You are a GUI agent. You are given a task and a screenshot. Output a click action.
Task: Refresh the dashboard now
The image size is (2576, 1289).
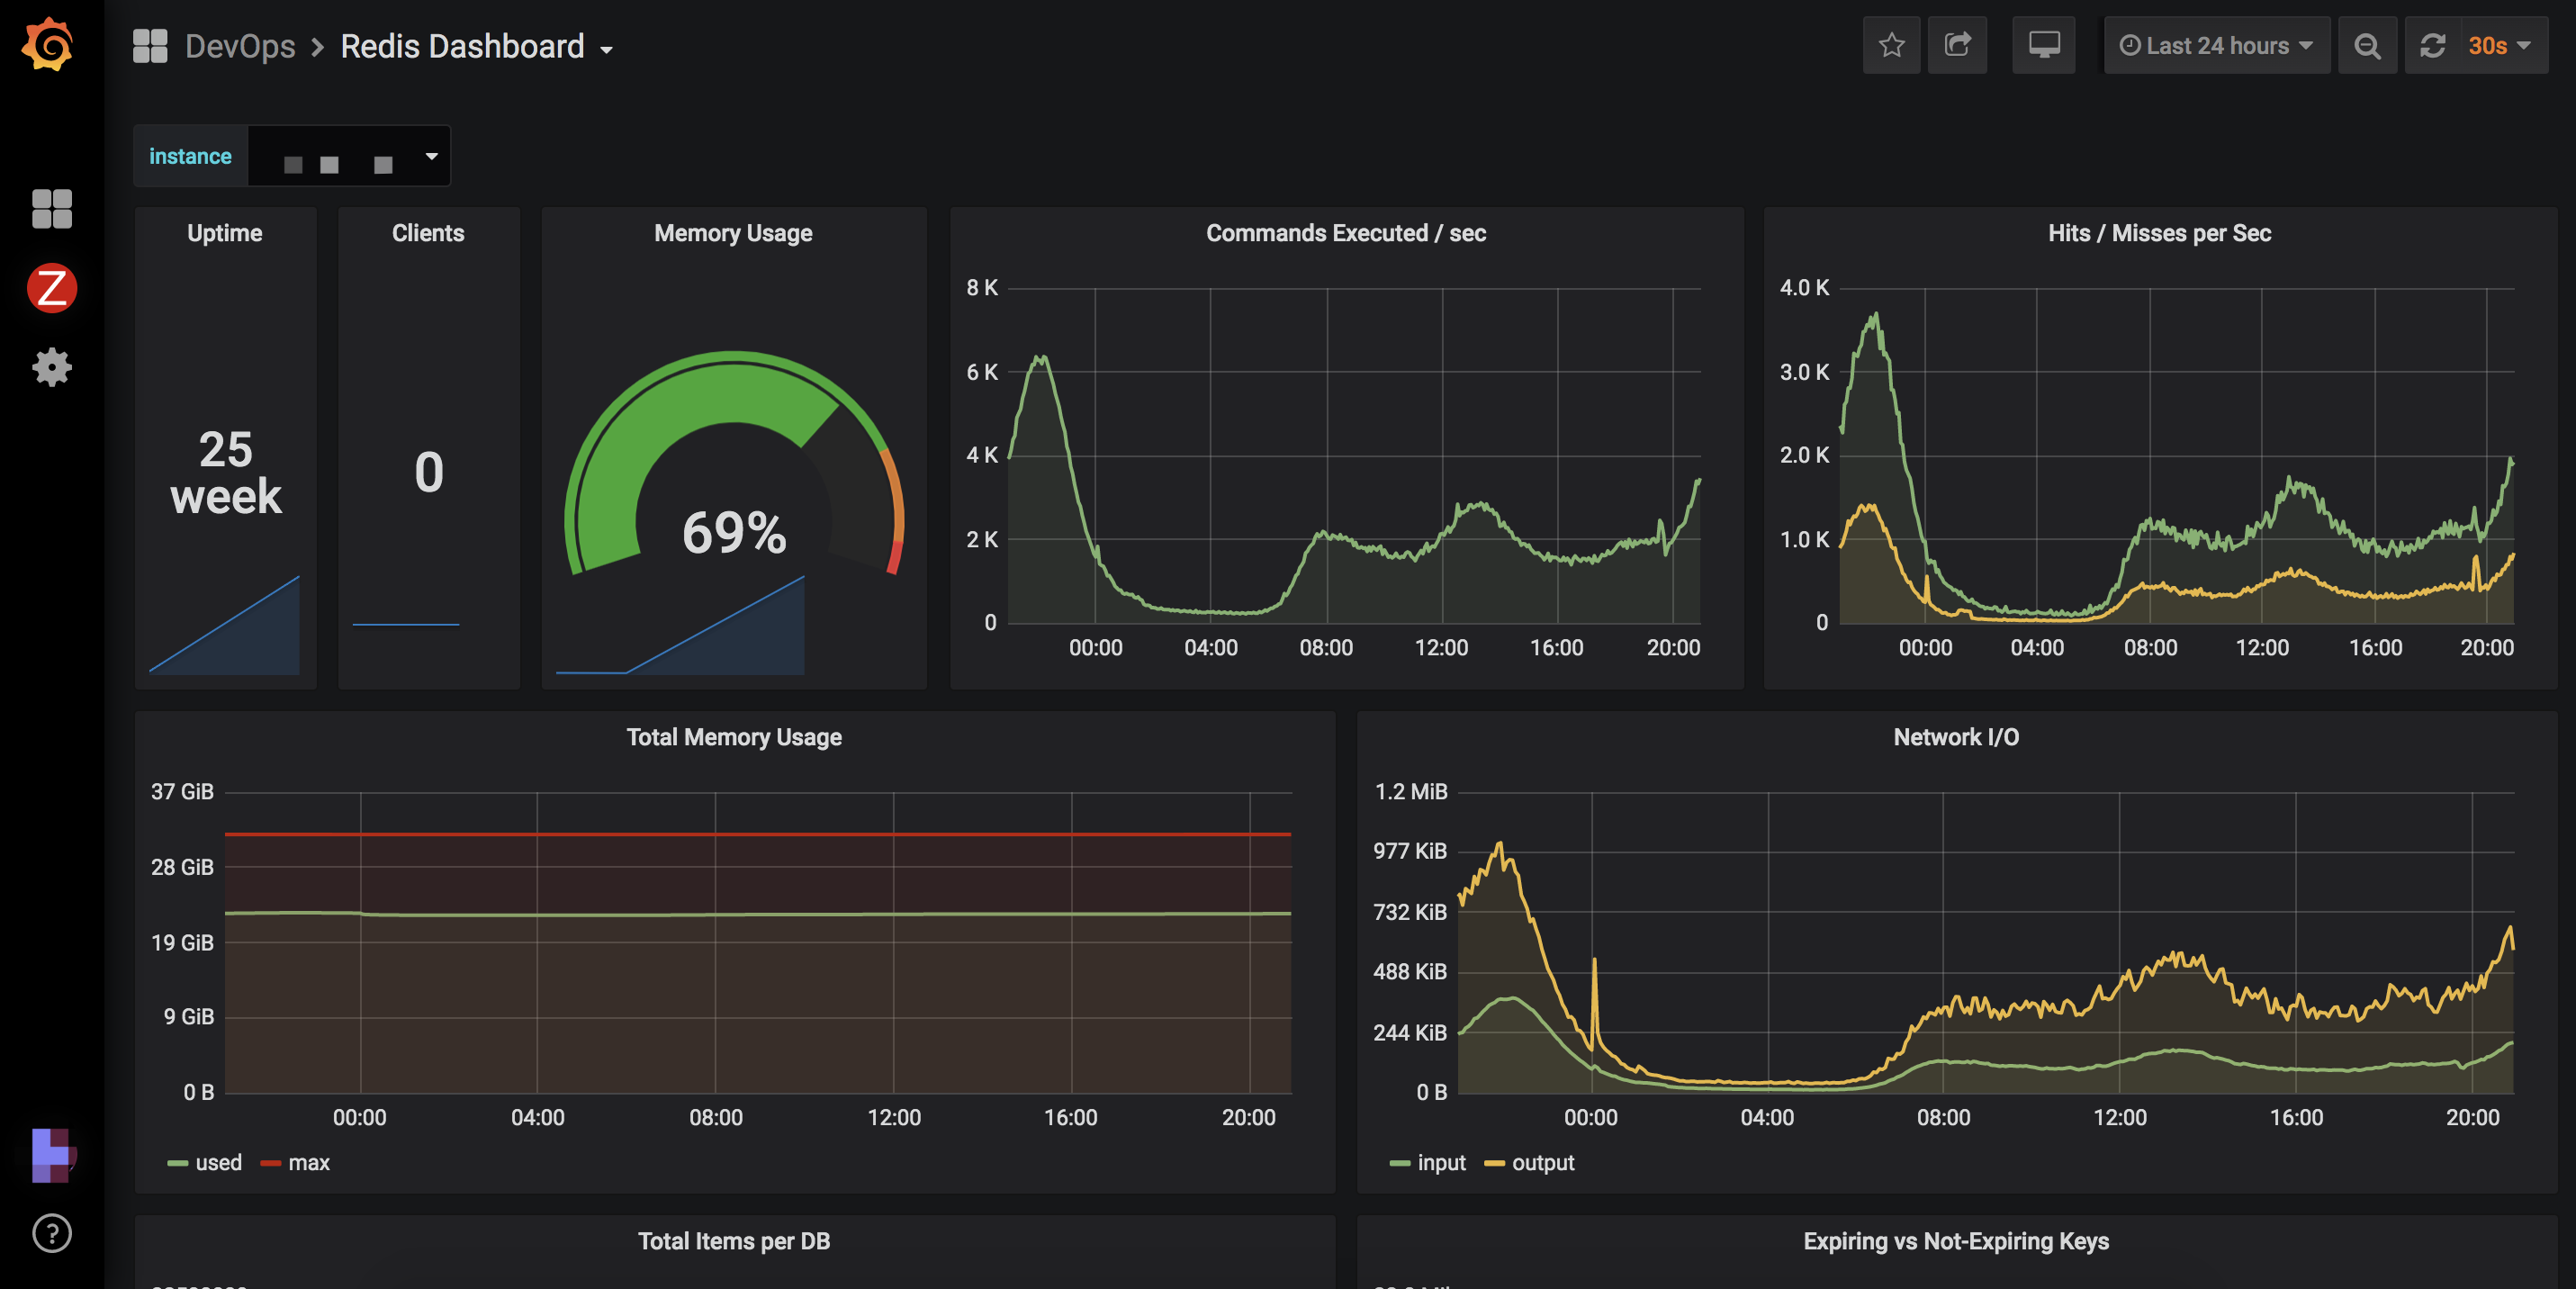click(x=2432, y=46)
